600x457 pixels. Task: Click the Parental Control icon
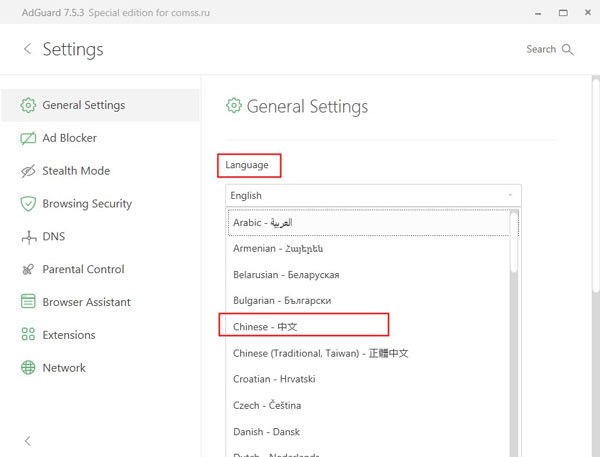click(x=28, y=270)
